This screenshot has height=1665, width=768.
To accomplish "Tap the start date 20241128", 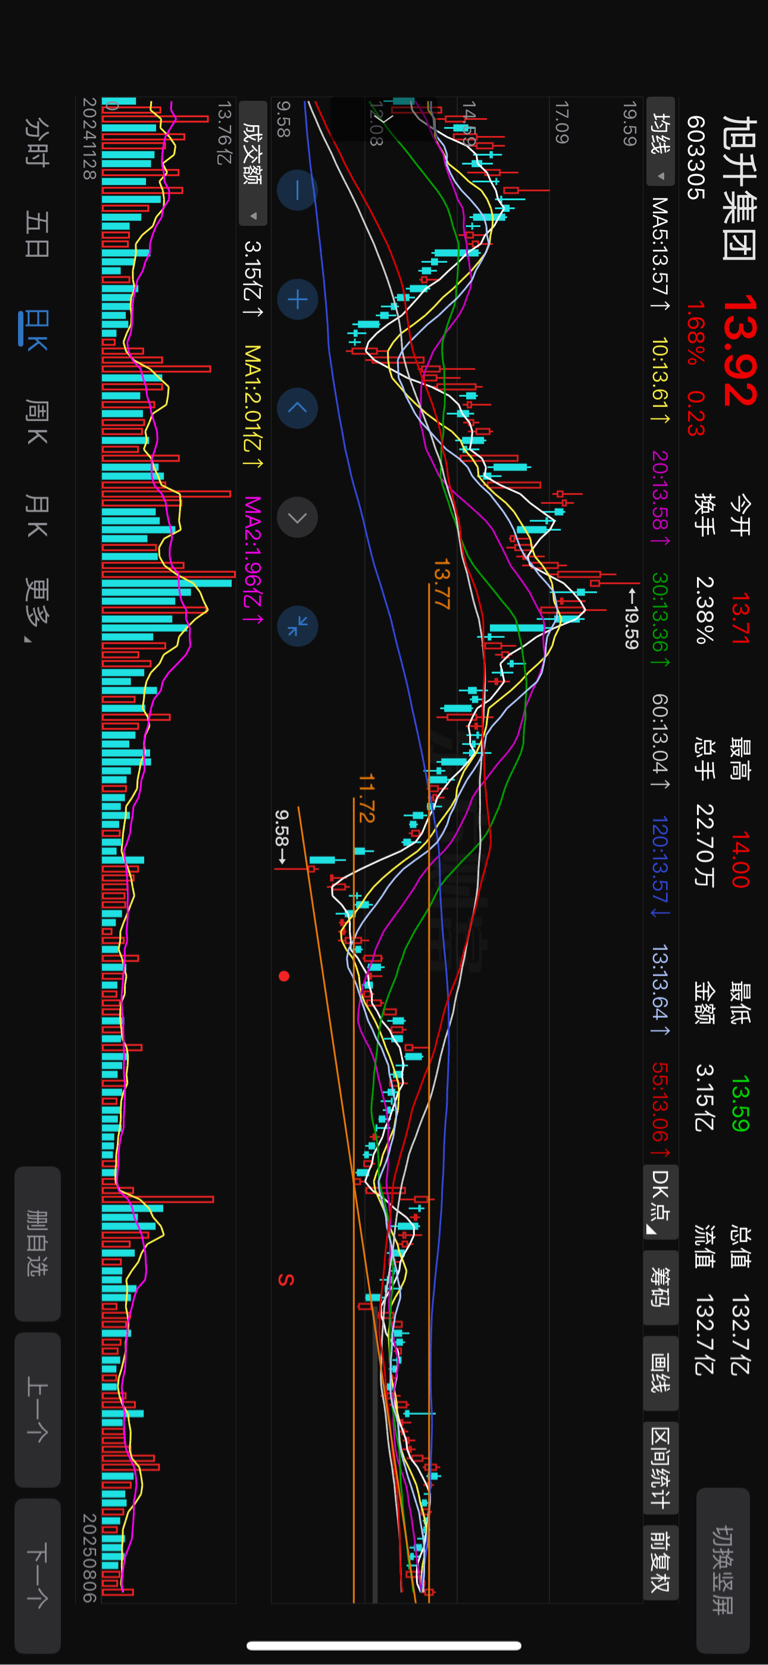I will (x=89, y=139).
